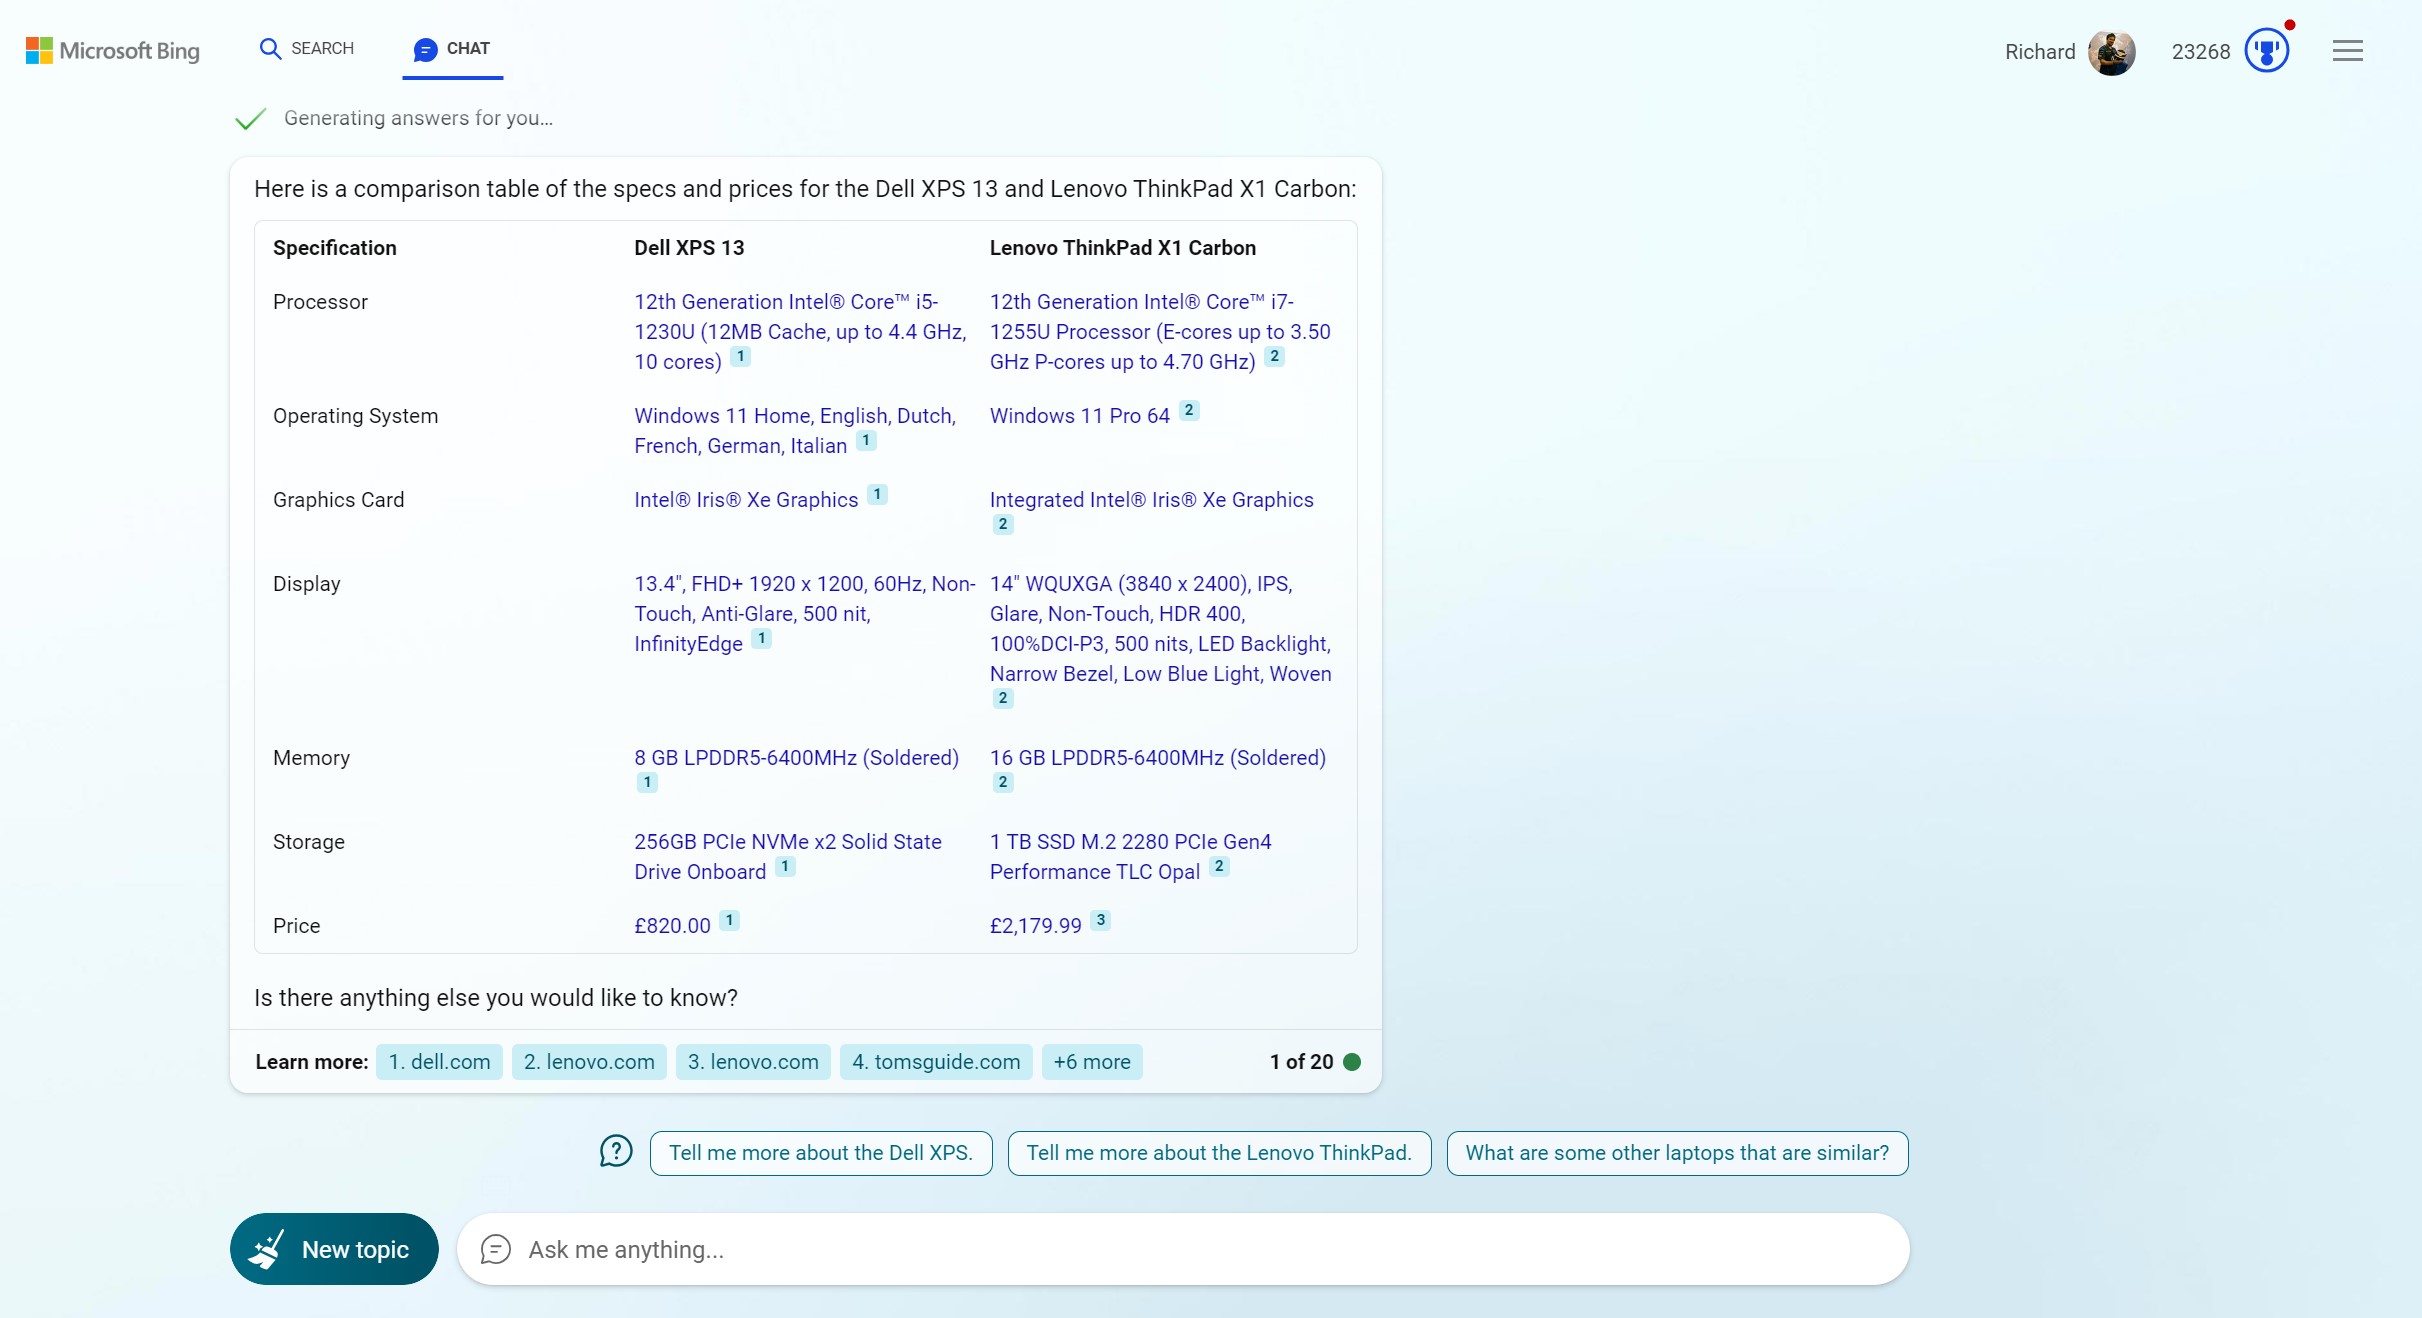Click the New topic rocket icon
The height and width of the screenshot is (1318, 2422).
click(266, 1248)
